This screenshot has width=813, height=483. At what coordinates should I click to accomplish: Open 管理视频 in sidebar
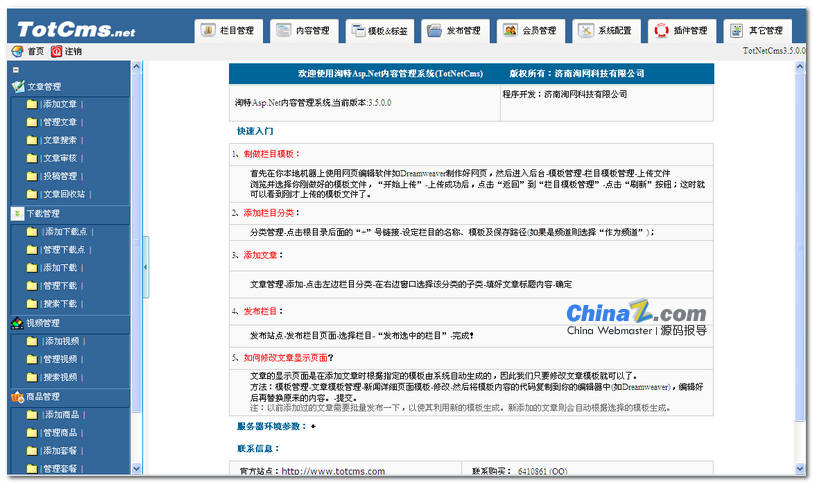click(x=60, y=359)
